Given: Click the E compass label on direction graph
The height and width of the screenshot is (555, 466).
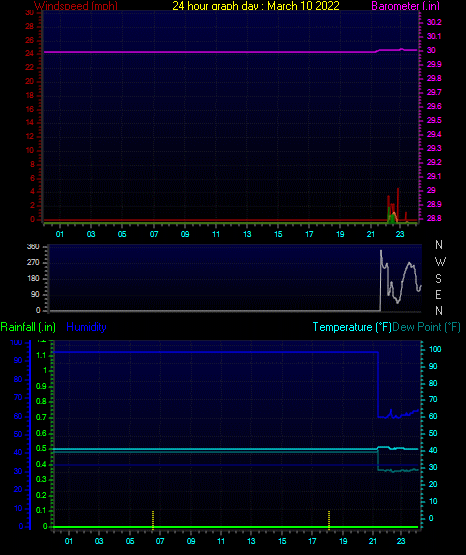Looking at the screenshot, I should point(438,294).
